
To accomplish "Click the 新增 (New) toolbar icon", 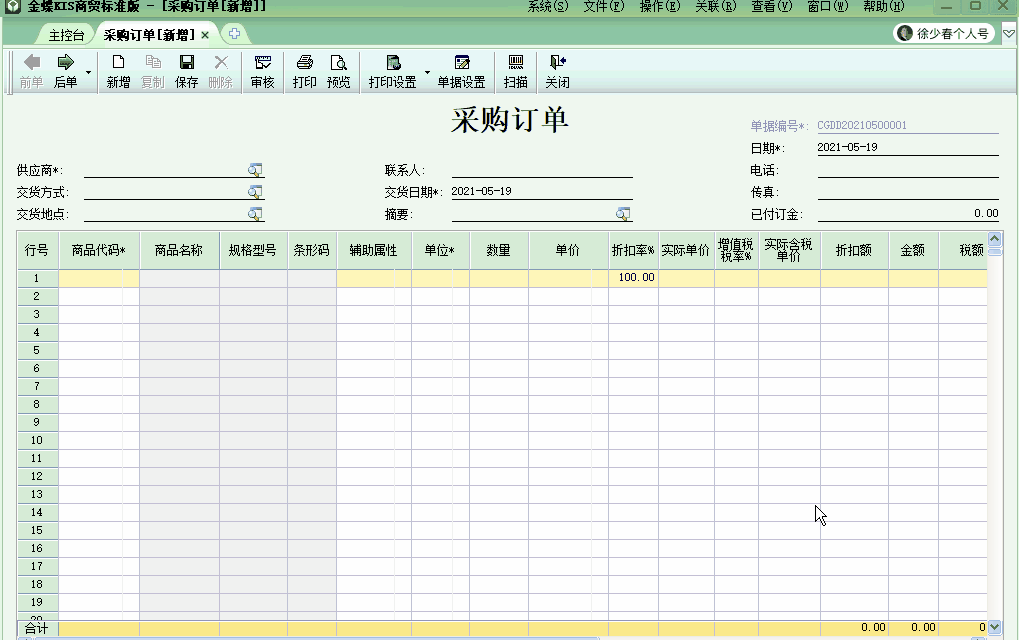I will 118,71.
